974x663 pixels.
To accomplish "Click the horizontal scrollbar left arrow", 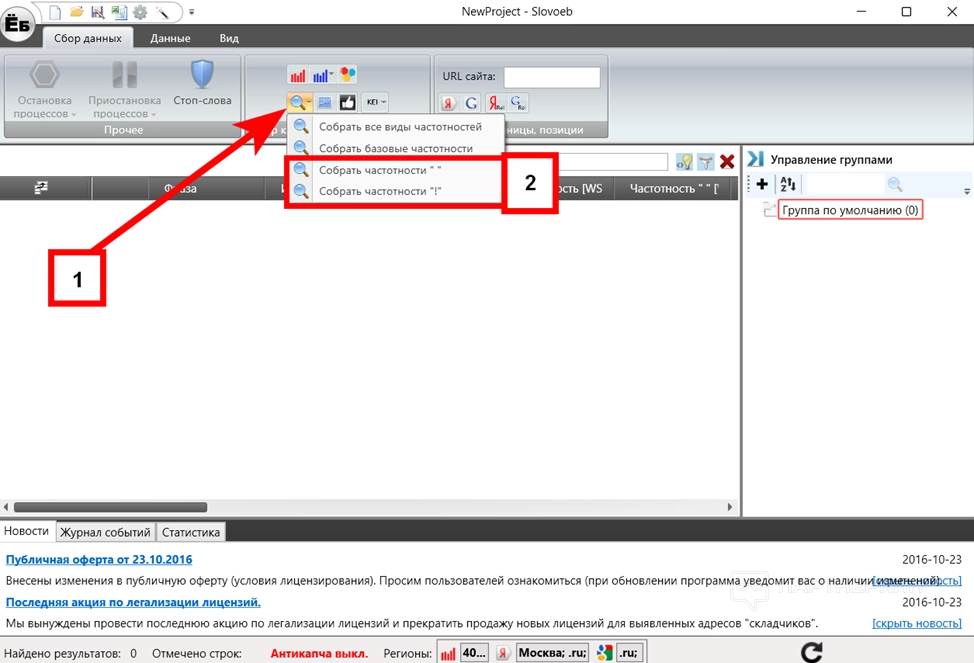I will coord(6,507).
